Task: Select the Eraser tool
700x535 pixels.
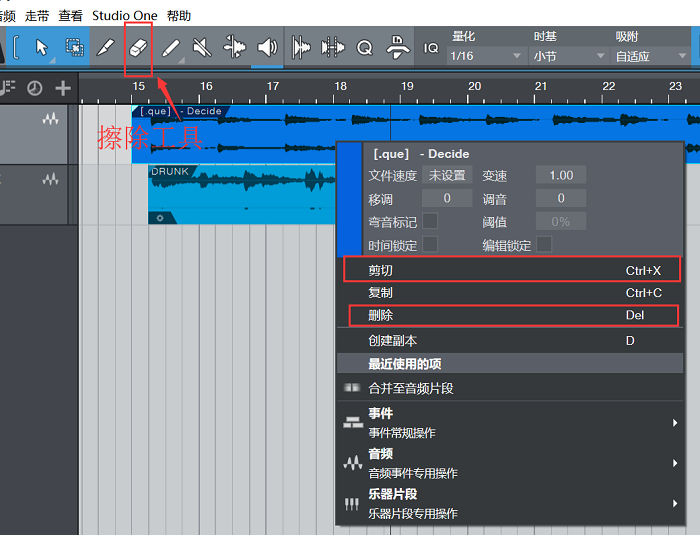Action: (x=138, y=47)
